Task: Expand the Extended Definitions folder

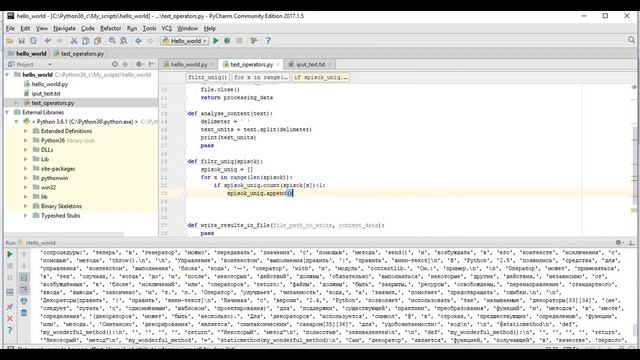Action: click(x=26, y=131)
